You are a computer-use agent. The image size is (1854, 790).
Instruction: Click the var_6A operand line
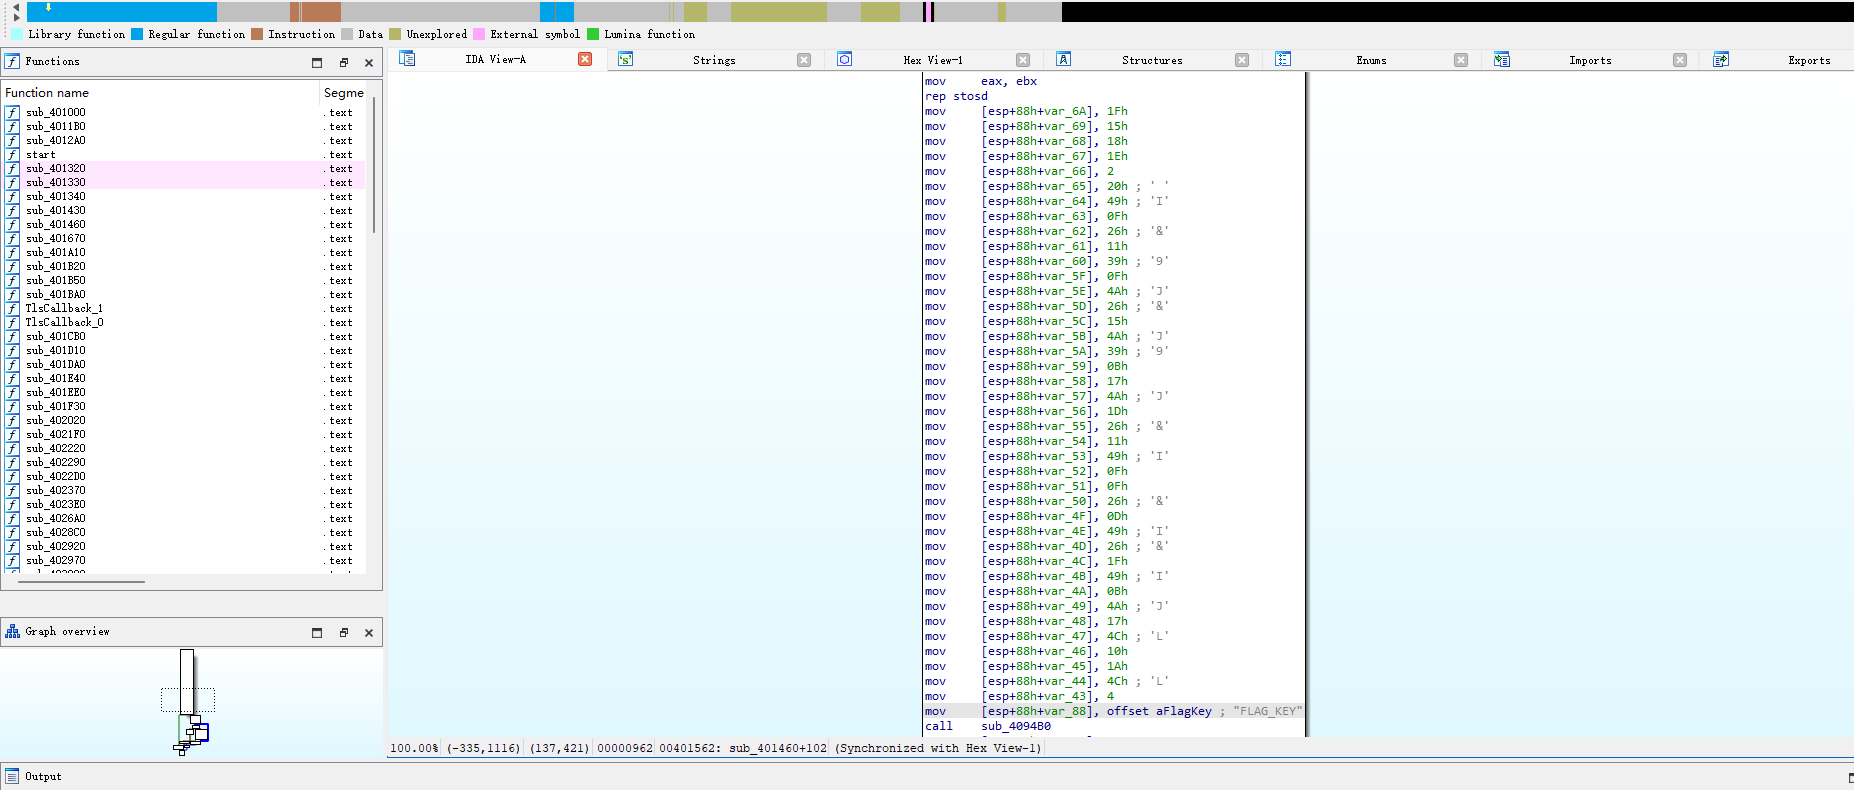pyautogui.click(x=1026, y=111)
